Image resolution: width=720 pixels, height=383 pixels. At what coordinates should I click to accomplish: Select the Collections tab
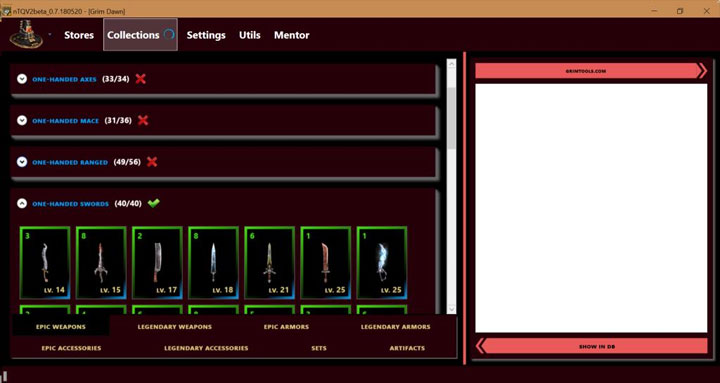click(141, 34)
